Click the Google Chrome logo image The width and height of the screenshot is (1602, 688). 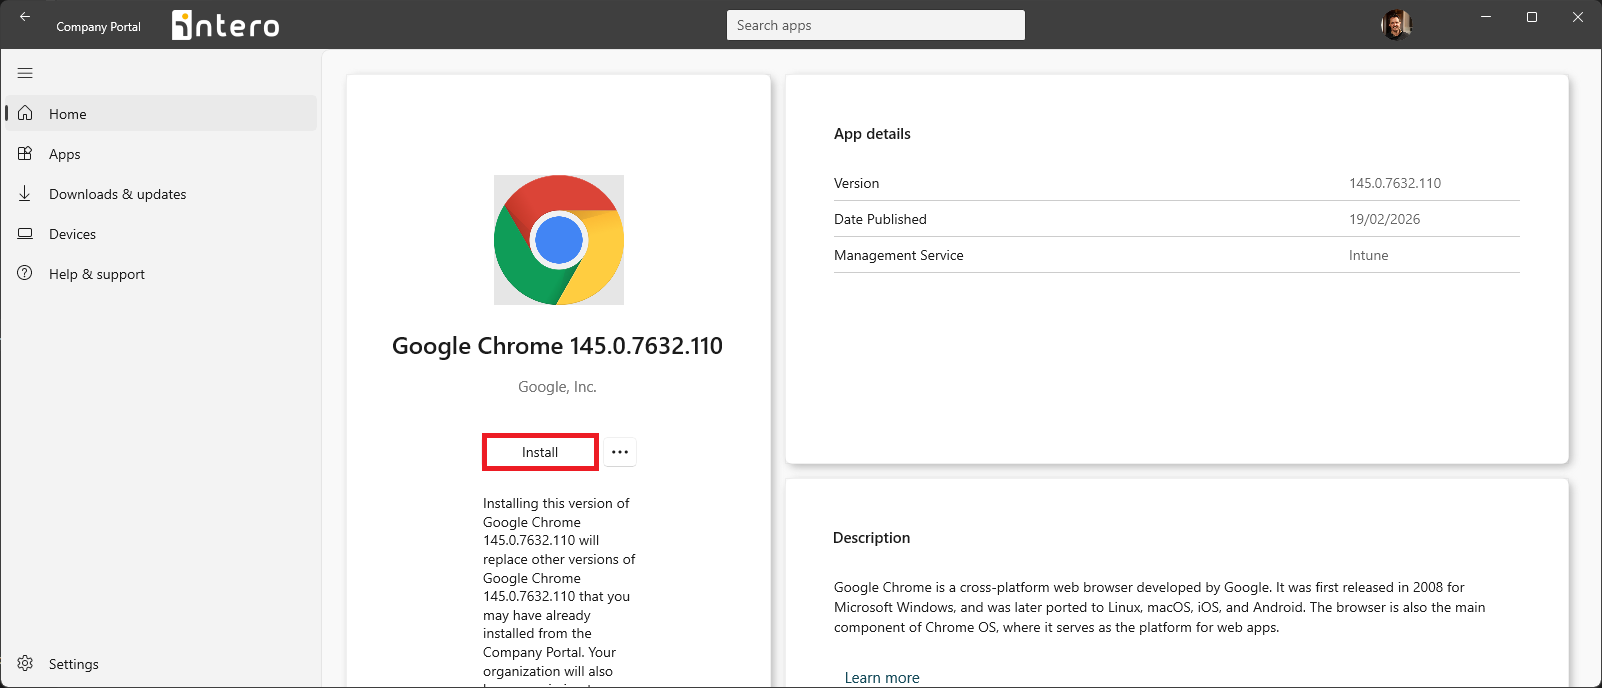(559, 240)
